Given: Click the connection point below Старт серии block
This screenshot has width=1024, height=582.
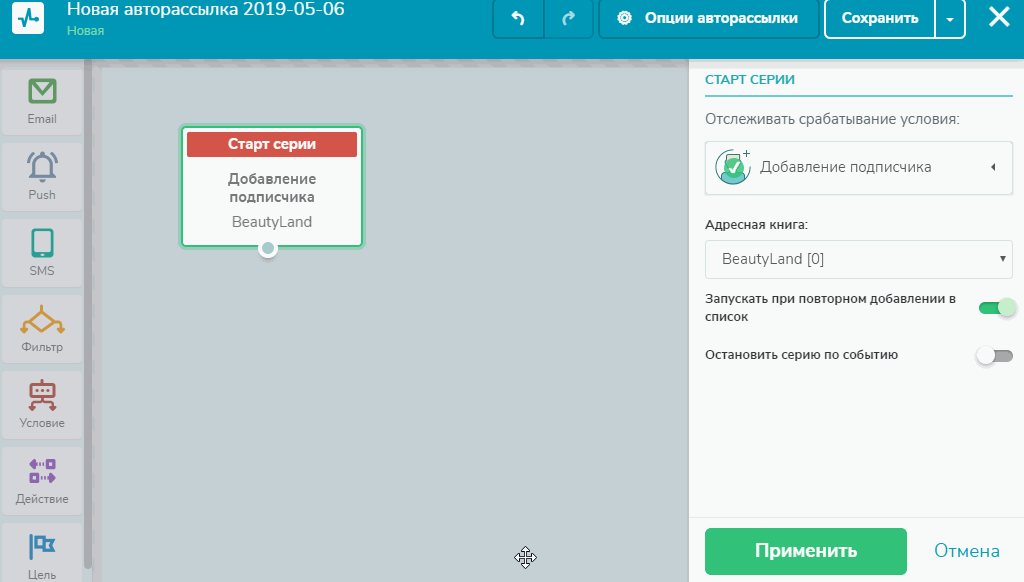Looking at the screenshot, I should 267,249.
